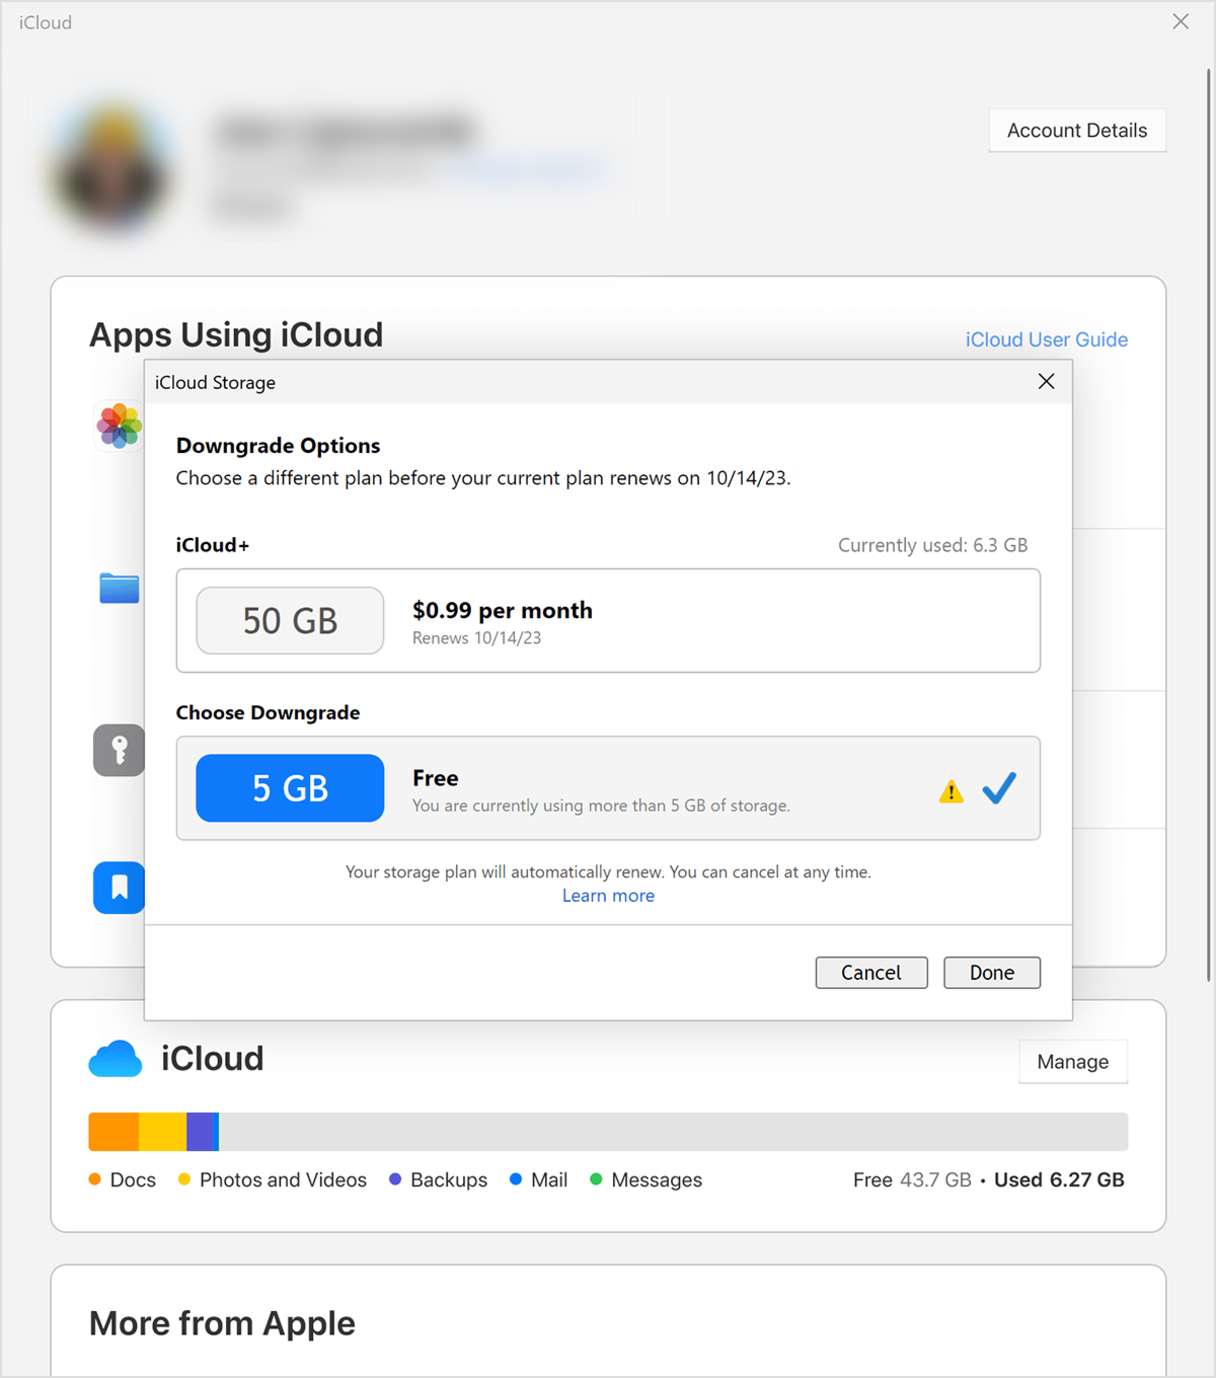The image size is (1216, 1378).
Task: Click the 'Used 6.27 GB' text
Action: (1059, 1179)
